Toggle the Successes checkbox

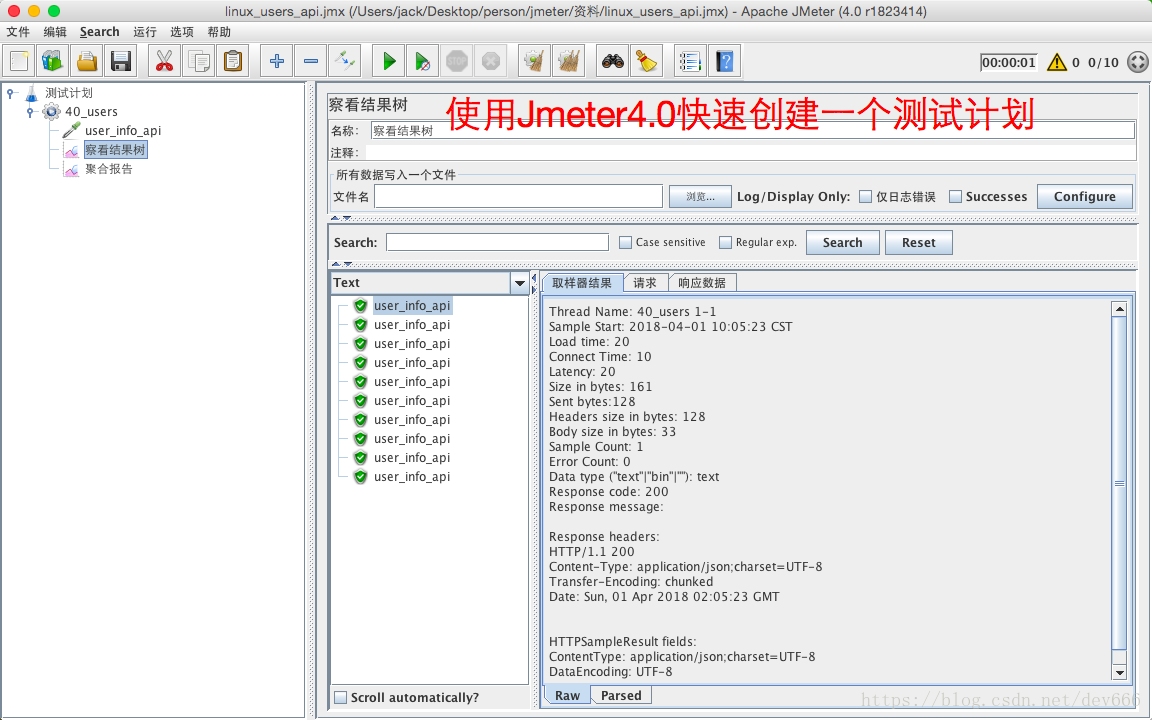955,197
